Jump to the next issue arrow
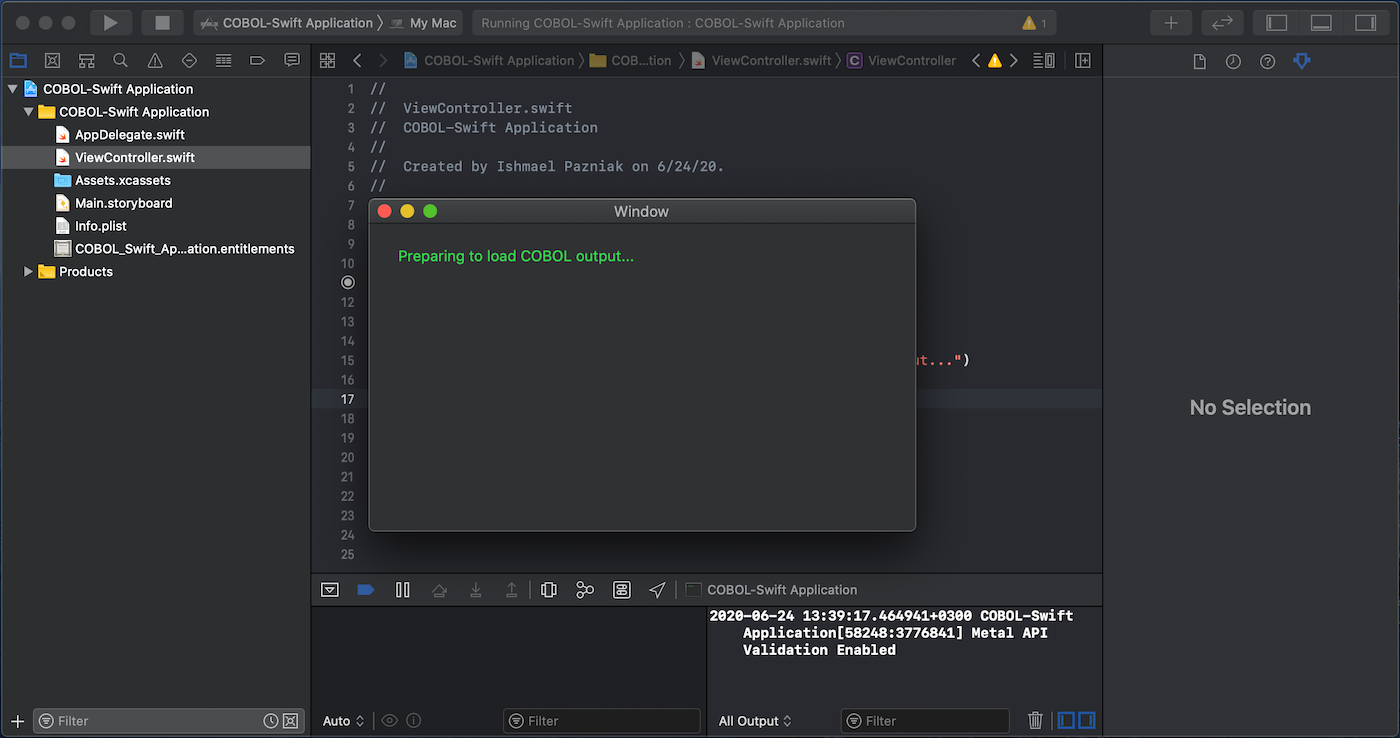This screenshot has height=738, width=1400. [1014, 61]
